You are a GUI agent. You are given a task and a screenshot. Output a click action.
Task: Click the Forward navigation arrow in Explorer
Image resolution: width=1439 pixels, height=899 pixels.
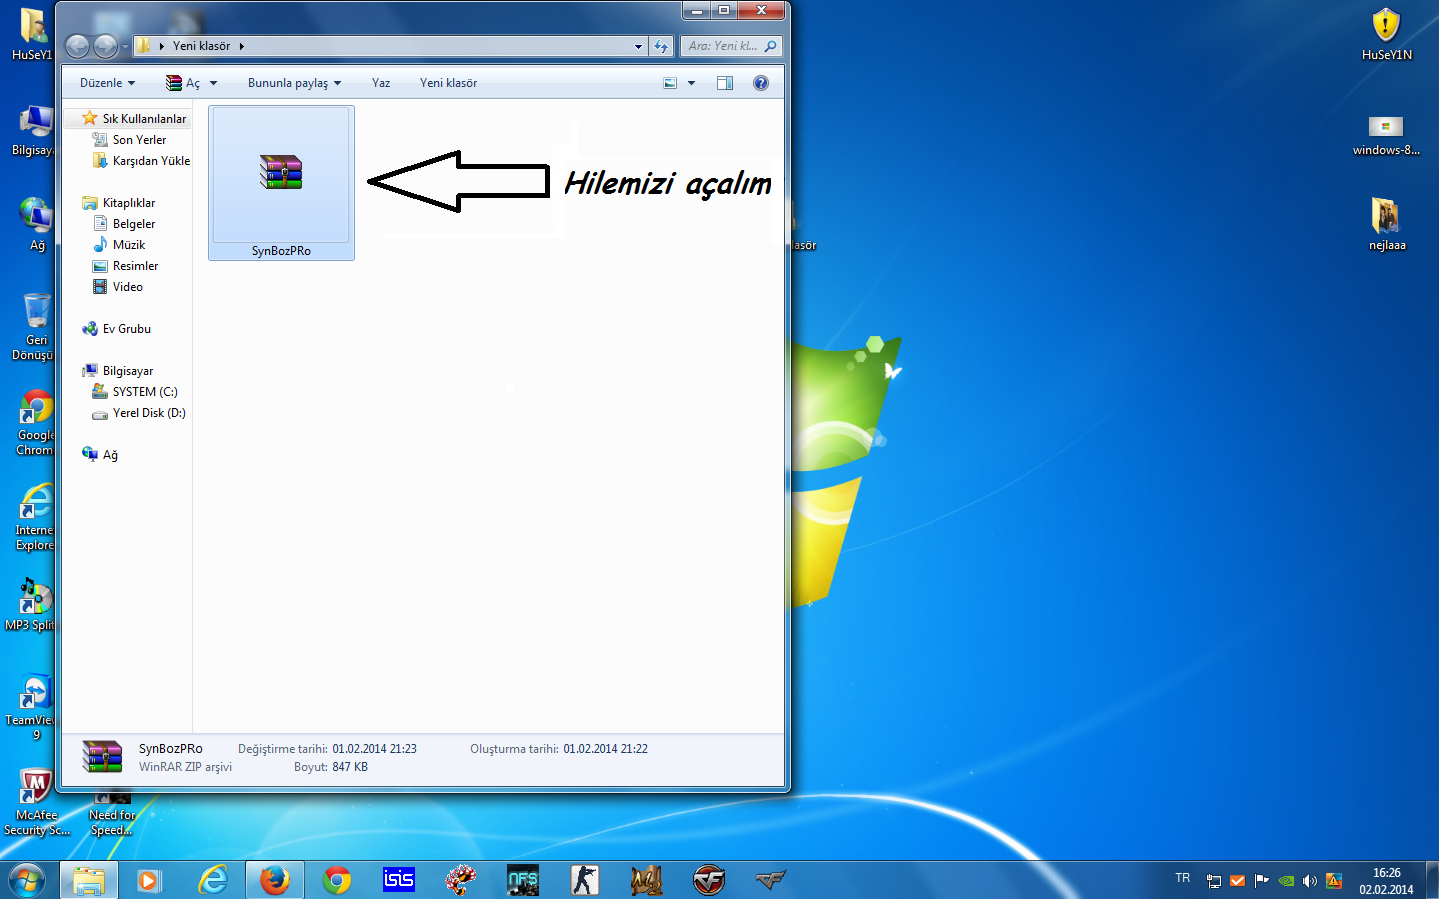click(x=105, y=46)
